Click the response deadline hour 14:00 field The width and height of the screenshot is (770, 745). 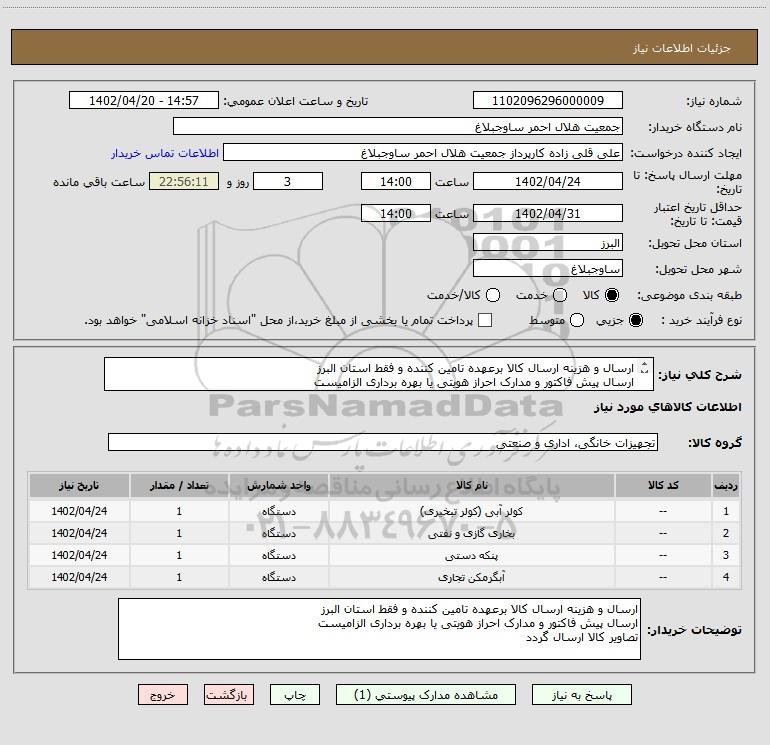pos(396,181)
